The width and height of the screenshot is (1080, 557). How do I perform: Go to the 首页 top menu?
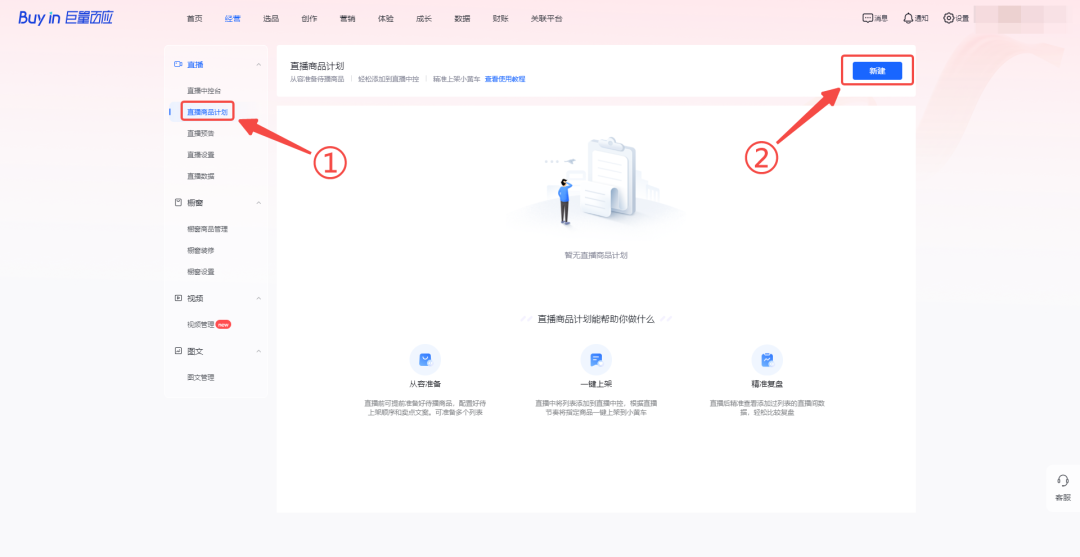[194, 19]
